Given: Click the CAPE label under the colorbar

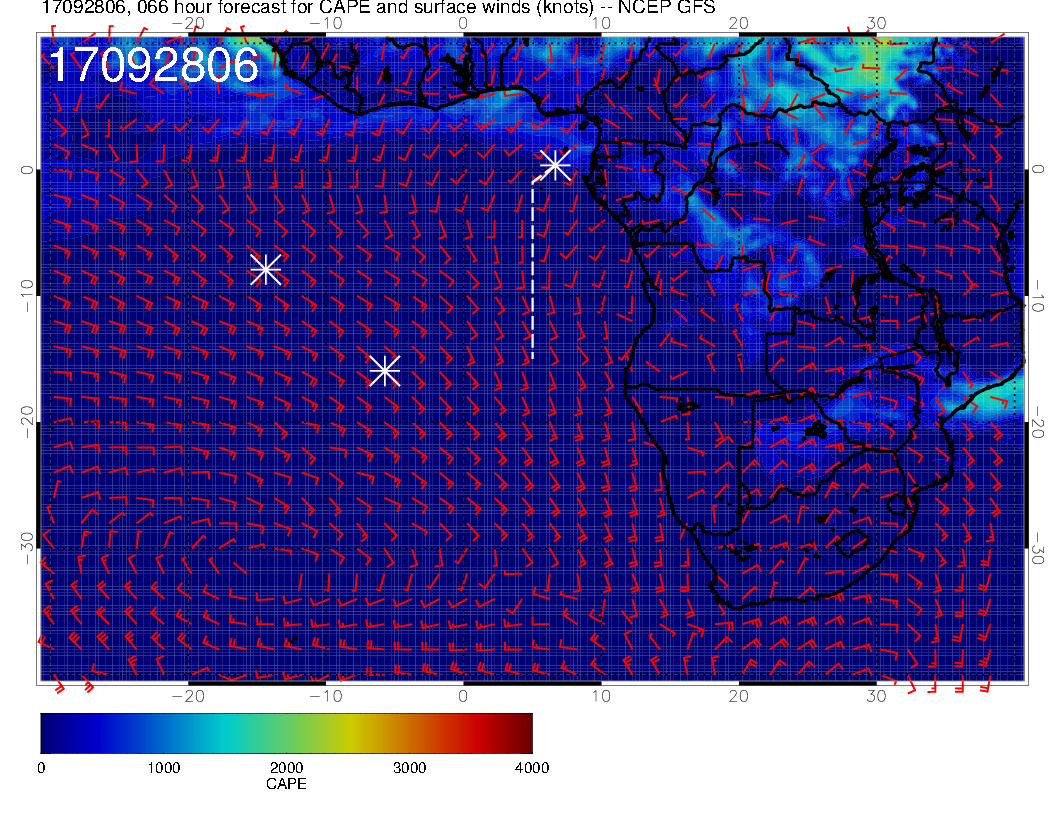Looking at the screenshot, I should click(x=286, y=784).
